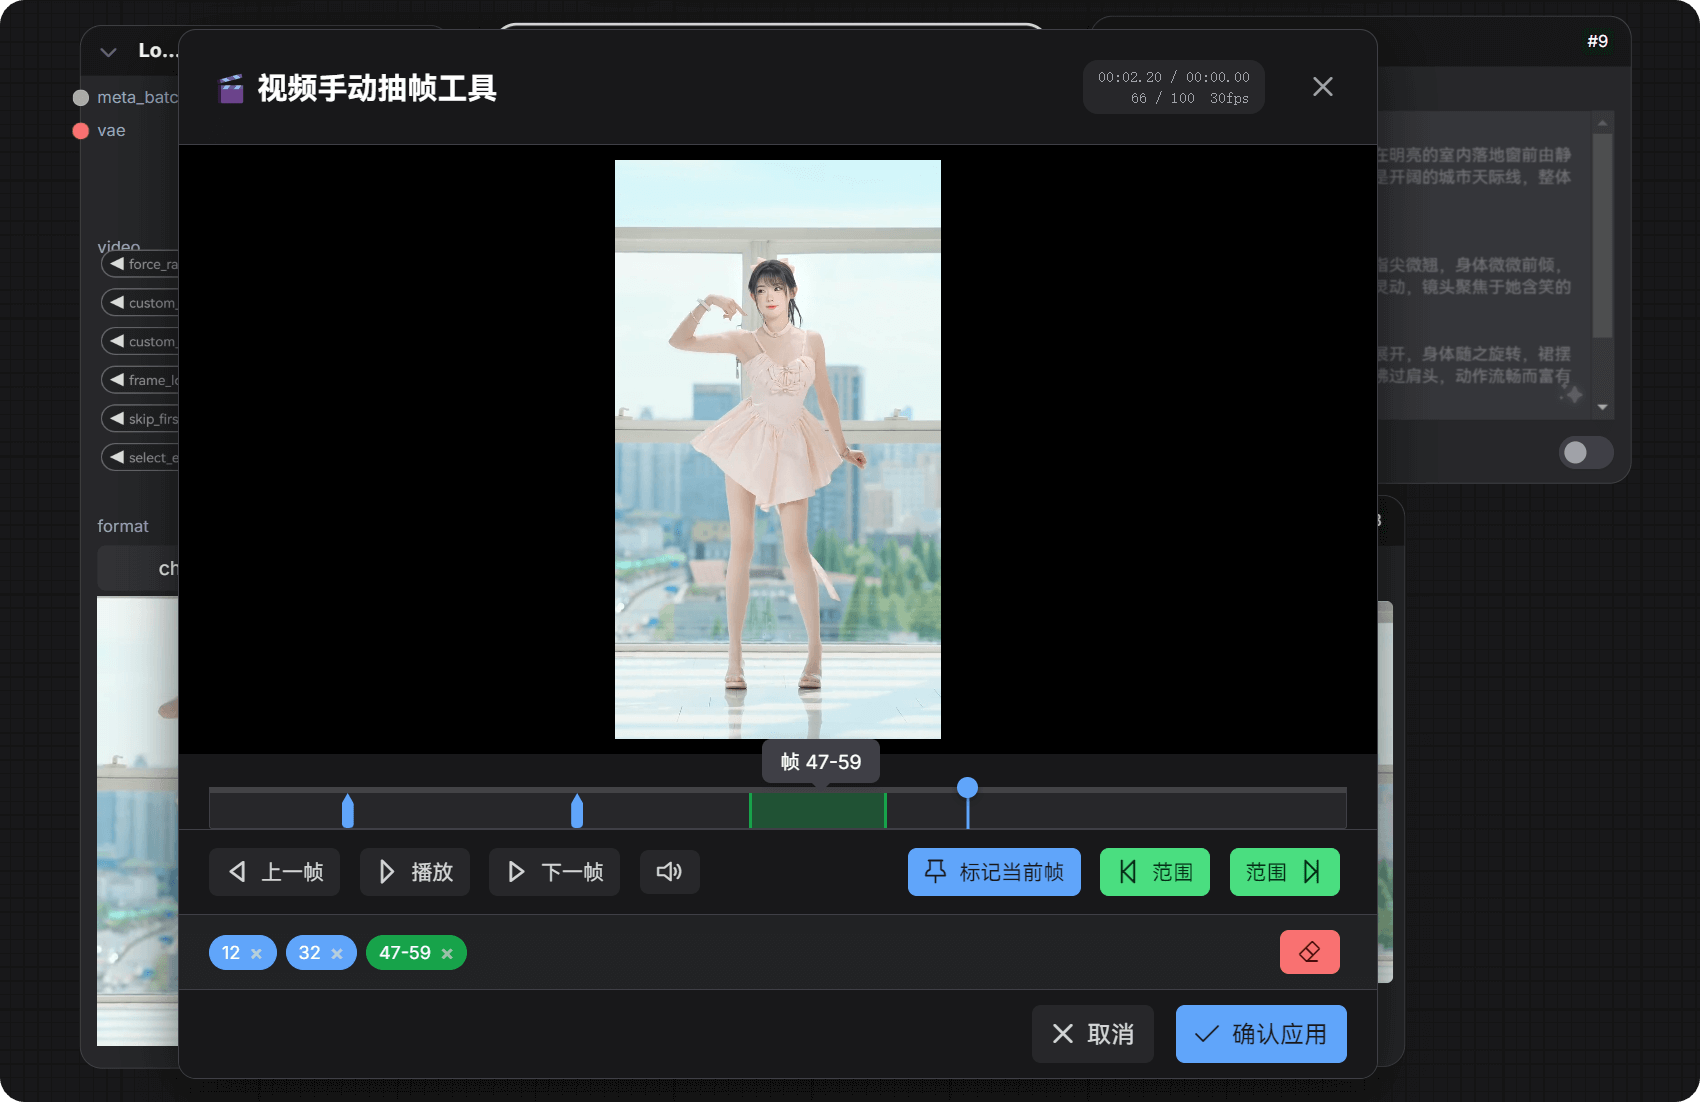
Task: Enable the toggle switch in the right panel
Action: click(x=1586, y=453)
